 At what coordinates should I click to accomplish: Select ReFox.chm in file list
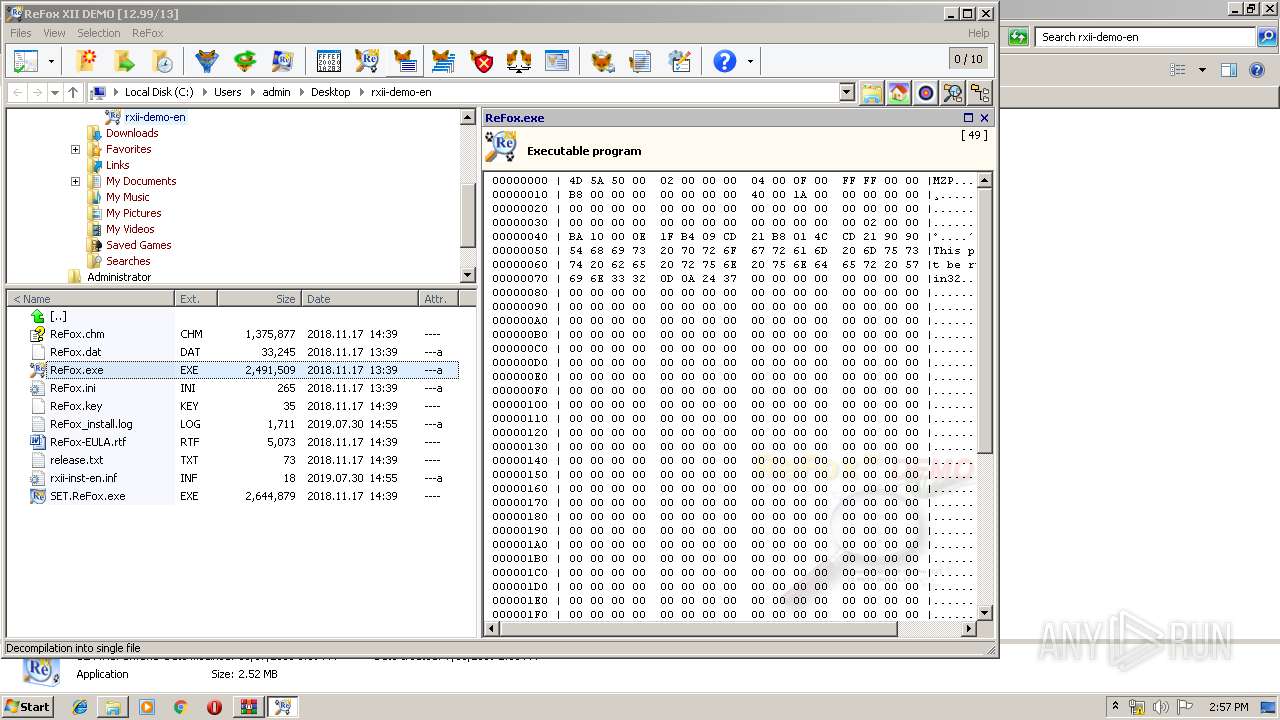pos(77,334)
